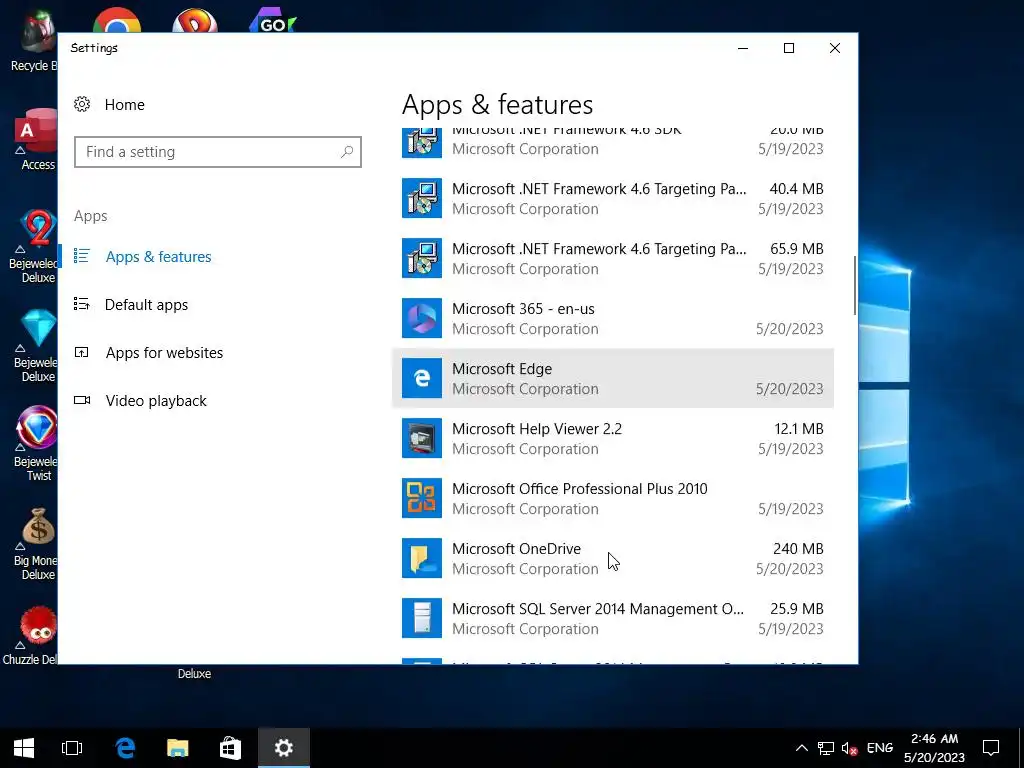Click the muted volume tray icon

pos(850,748)
